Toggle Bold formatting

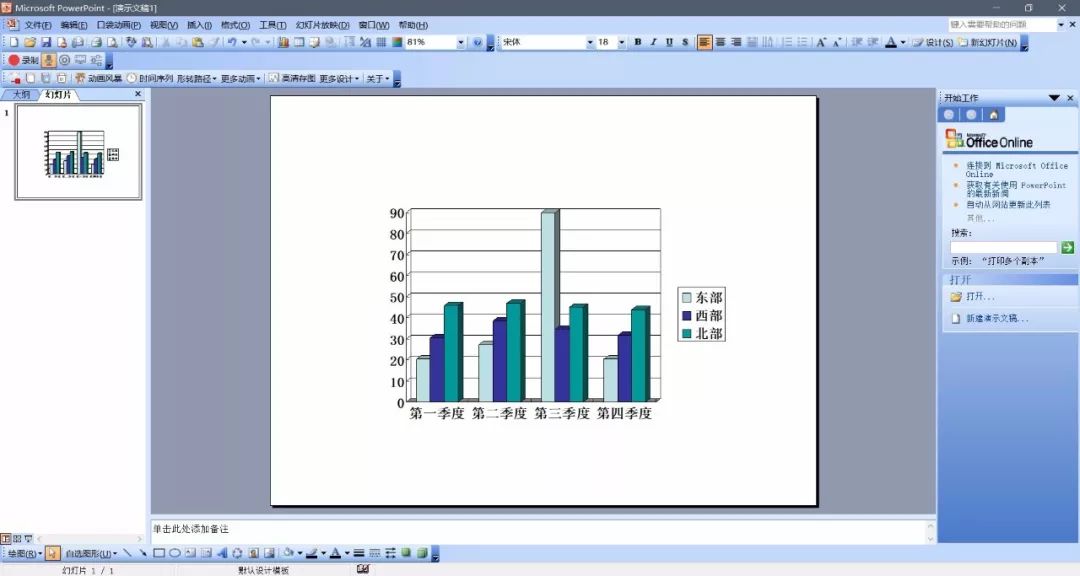tap(638, 42)
